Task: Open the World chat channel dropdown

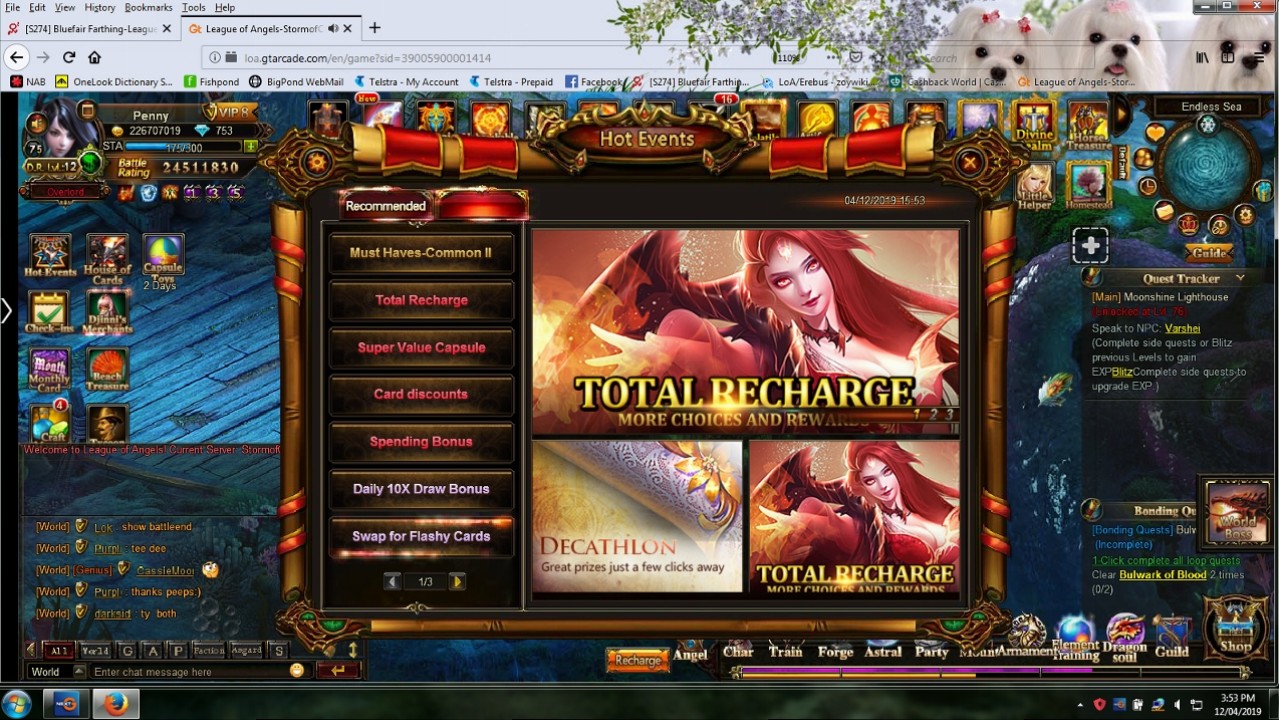Action: 56,672
